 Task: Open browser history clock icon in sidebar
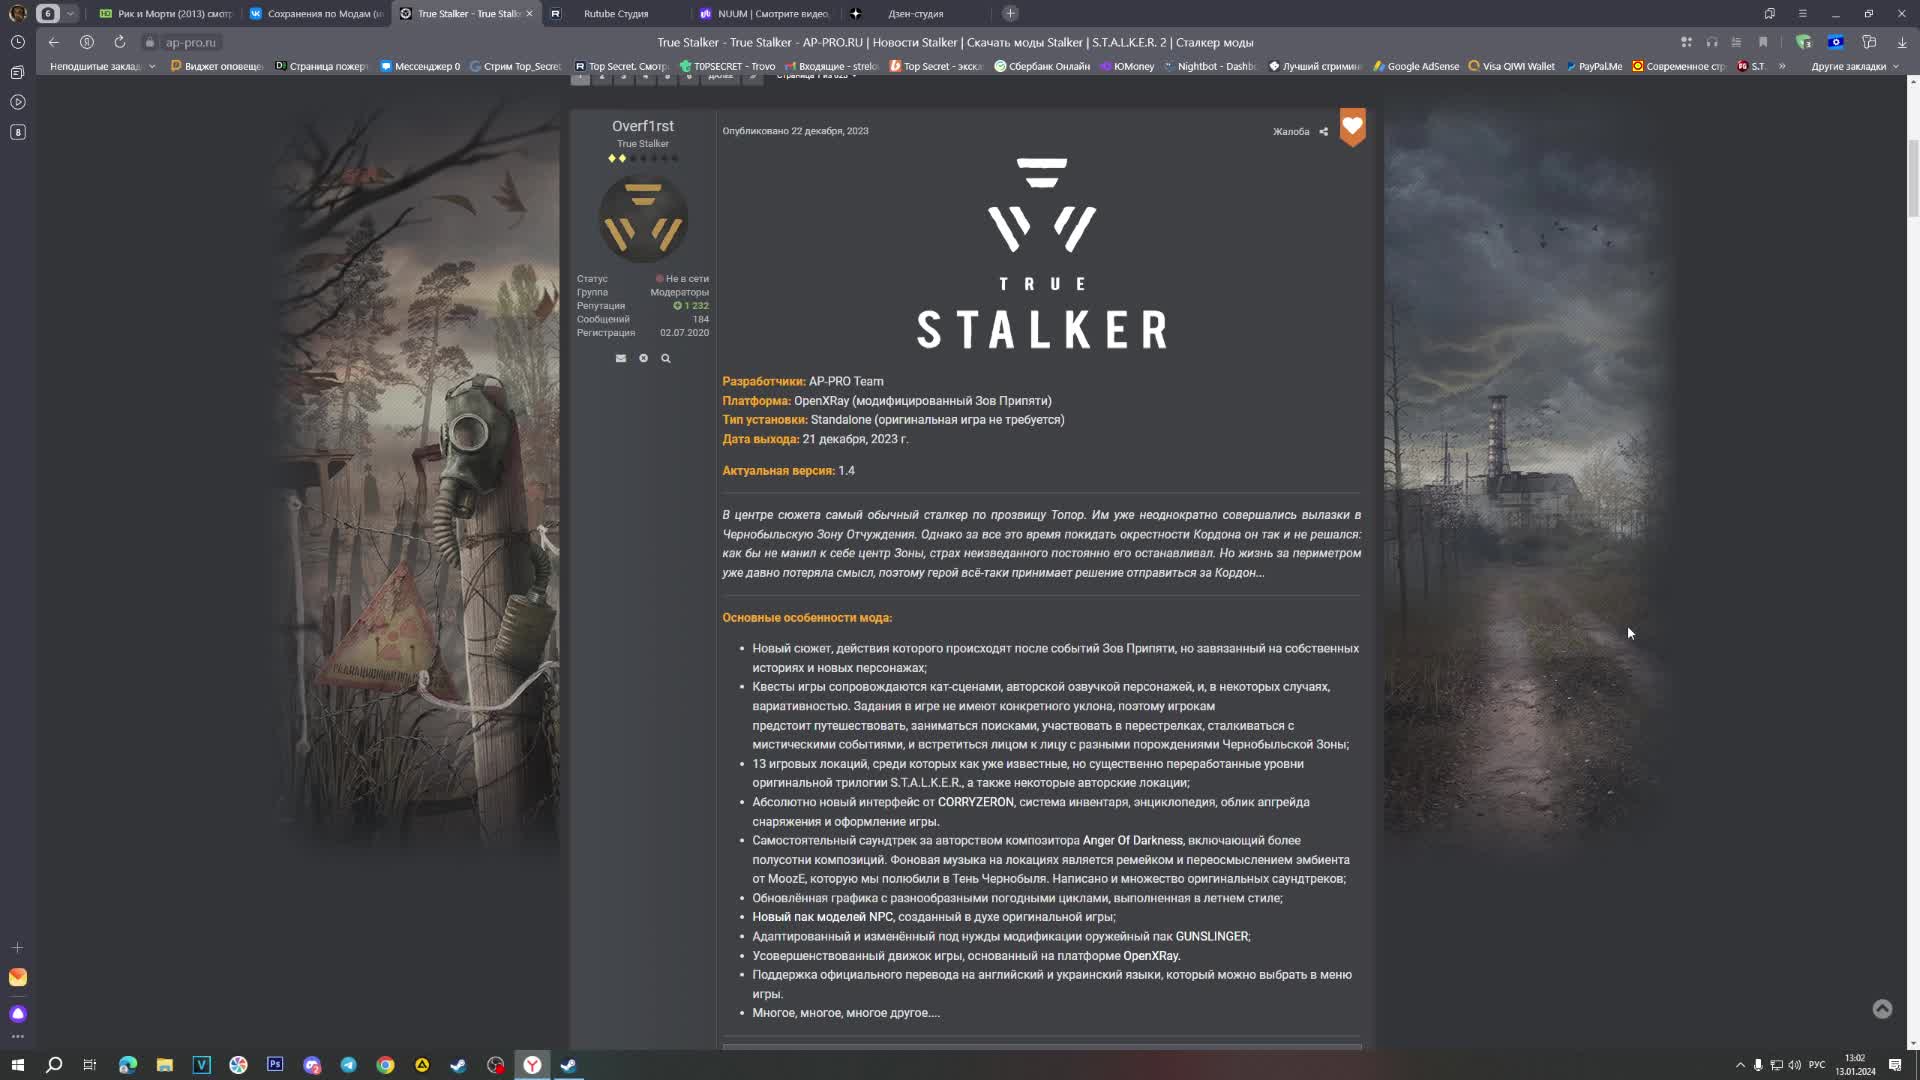click(x=17, y=42)
